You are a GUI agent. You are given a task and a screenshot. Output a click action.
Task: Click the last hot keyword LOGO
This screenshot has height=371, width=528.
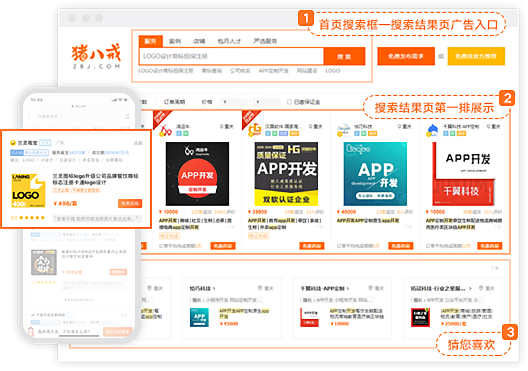coord(333,71)
